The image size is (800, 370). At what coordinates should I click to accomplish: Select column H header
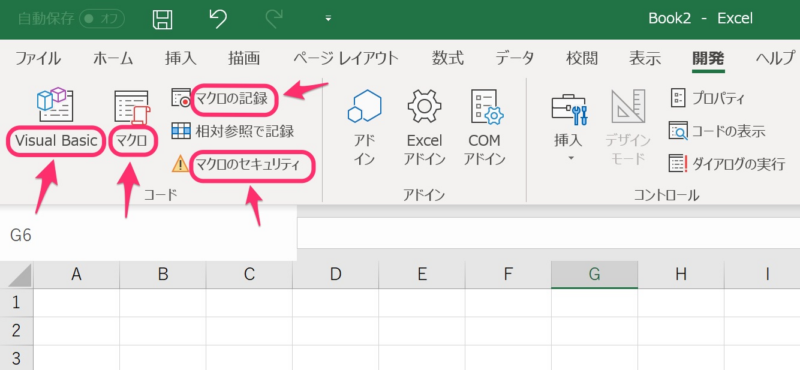[681, 275]
